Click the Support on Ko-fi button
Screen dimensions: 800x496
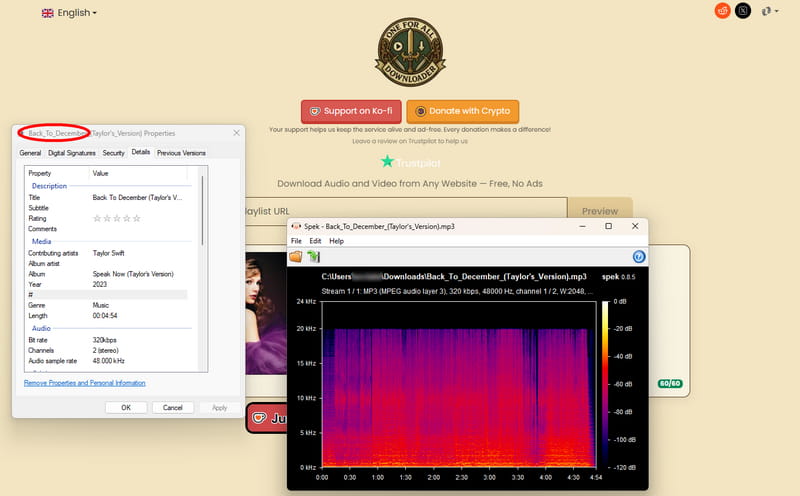(x=351, y=111)
